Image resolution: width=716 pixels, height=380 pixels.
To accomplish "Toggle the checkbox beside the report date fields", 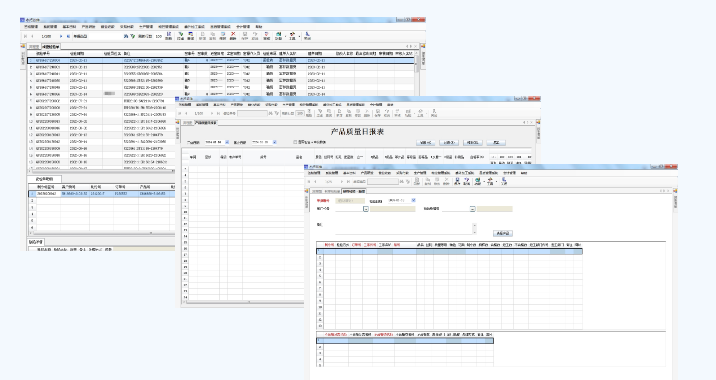I will tap(295, 142).
